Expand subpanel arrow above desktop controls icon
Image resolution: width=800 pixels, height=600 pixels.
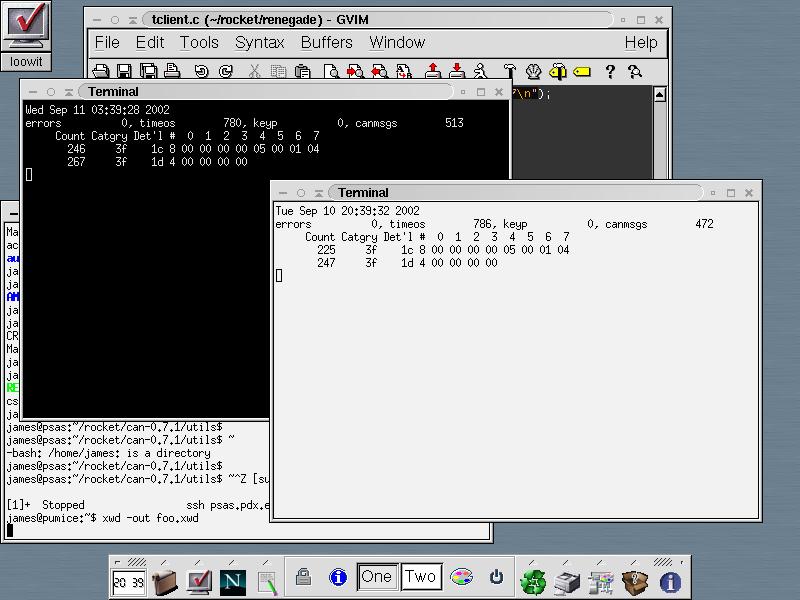pyautogui.click(x=600, y=562)
